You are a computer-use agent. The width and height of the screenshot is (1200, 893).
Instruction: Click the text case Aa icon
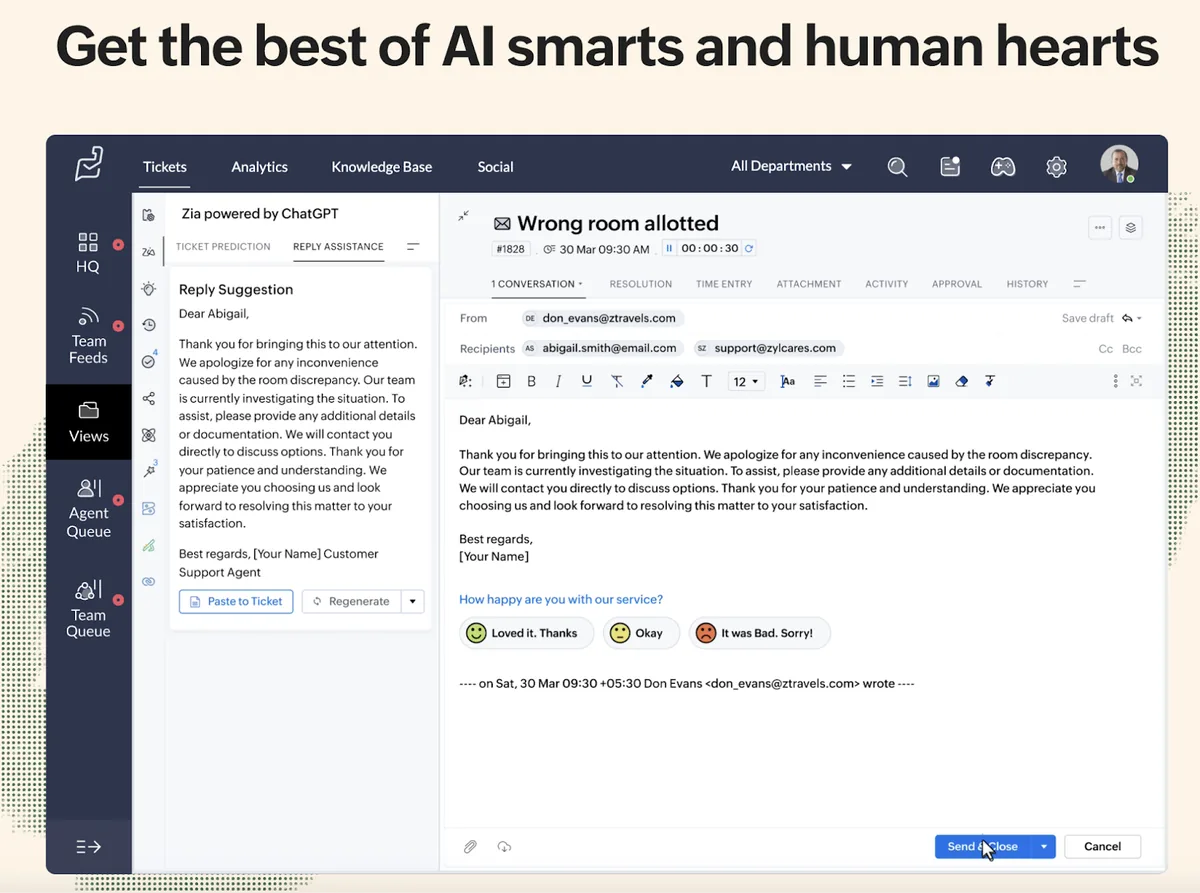[788, 381]
